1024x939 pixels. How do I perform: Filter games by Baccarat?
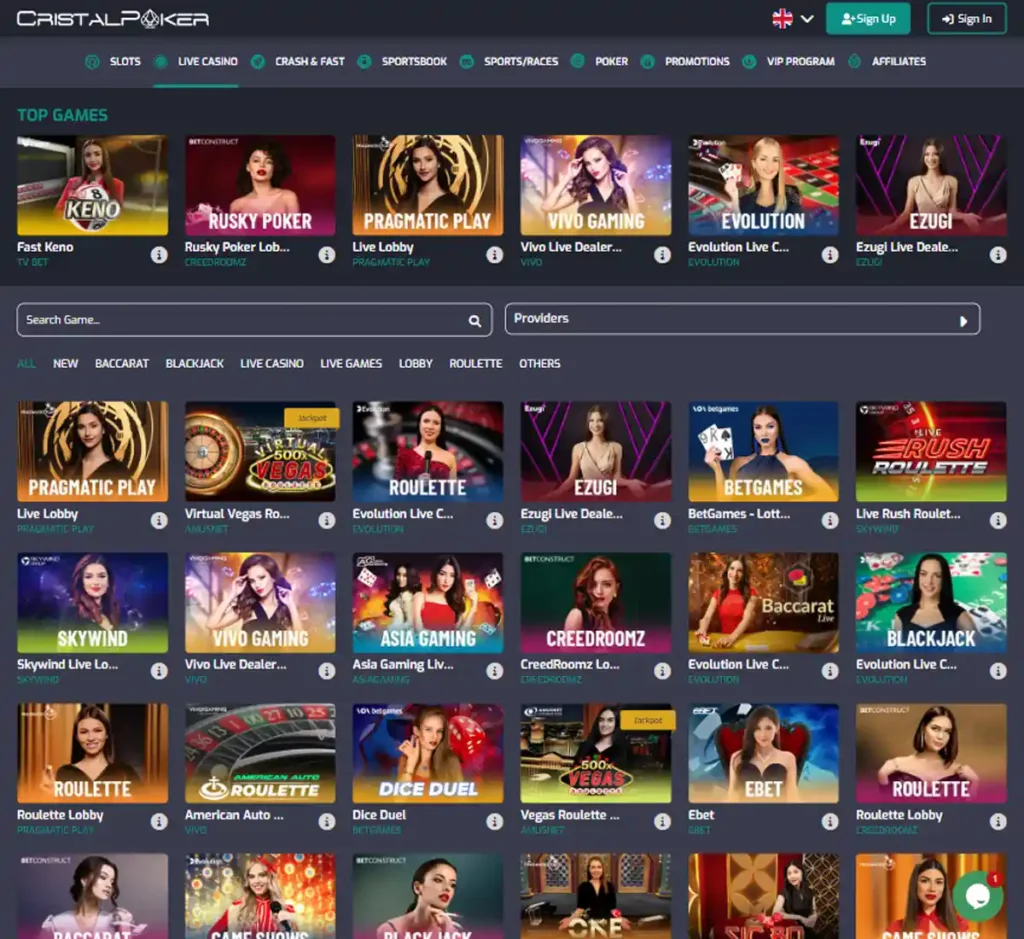pyautogui.click(x=121, y=363)
